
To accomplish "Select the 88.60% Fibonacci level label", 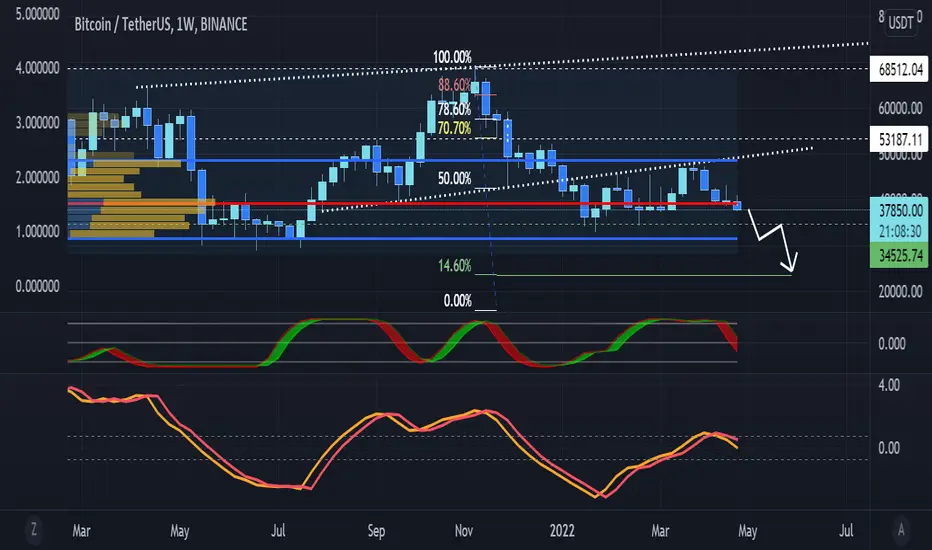I will pyautogui.click(x=454, y=85).
